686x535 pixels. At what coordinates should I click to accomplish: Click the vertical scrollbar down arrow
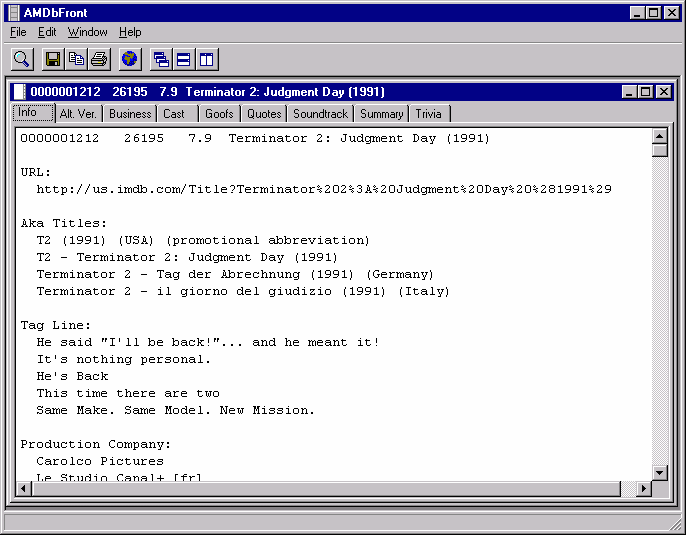pyautogui.click(x=660, y=472)
